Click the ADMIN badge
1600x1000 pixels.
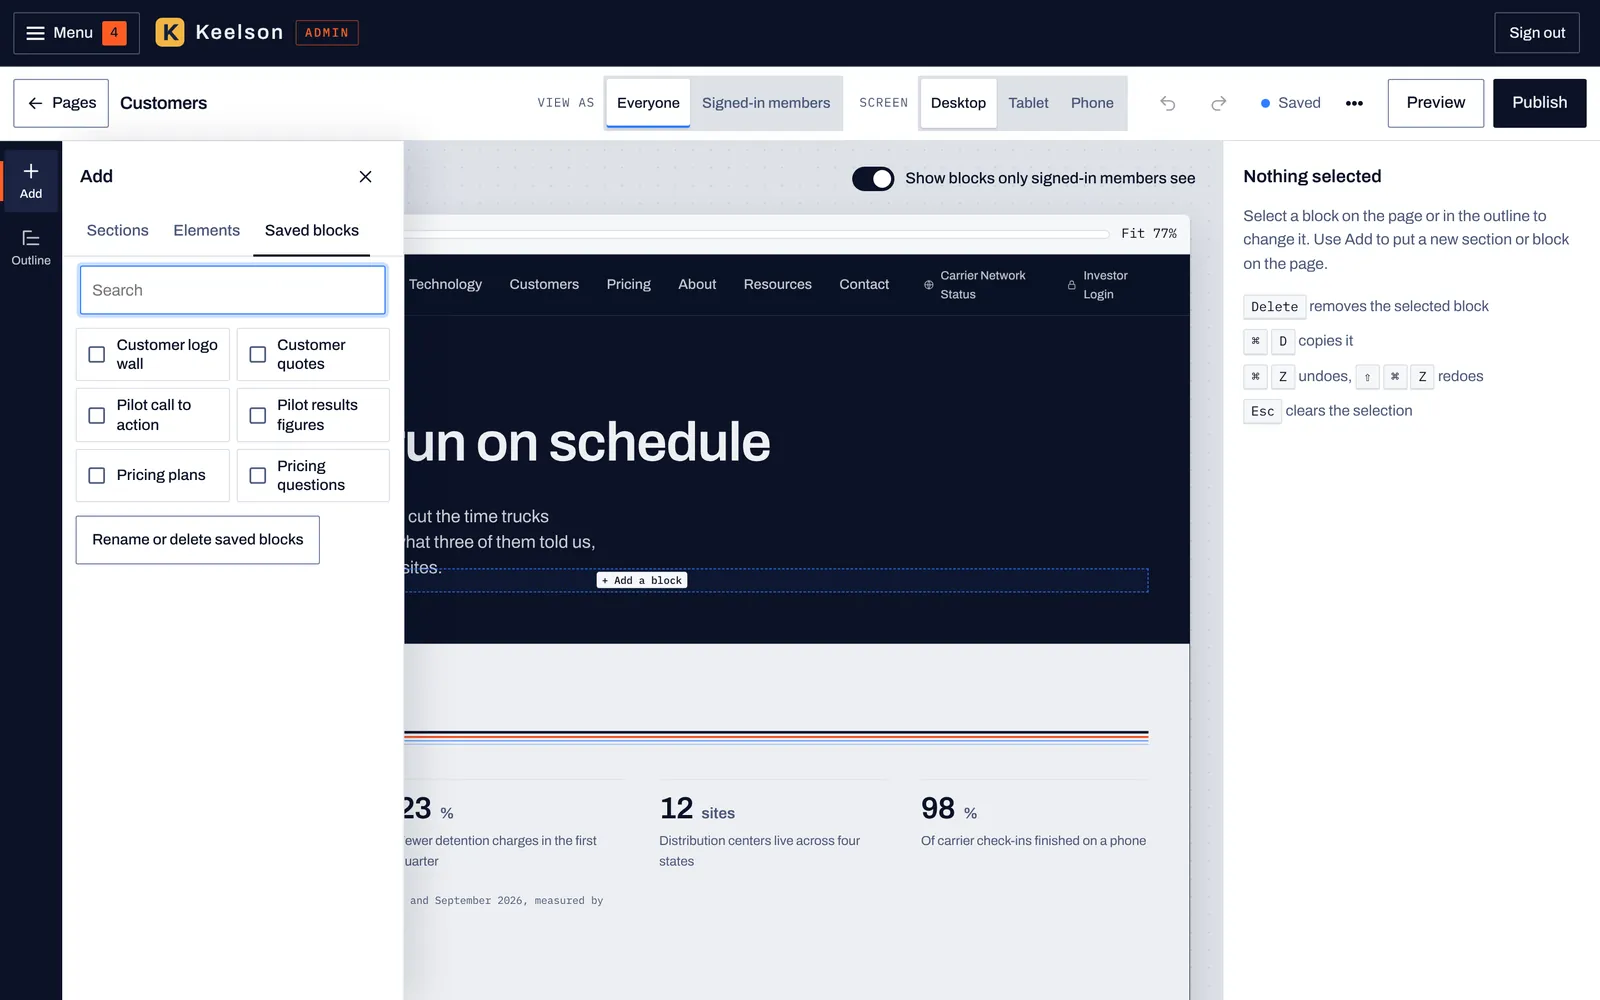pos(327,33)
